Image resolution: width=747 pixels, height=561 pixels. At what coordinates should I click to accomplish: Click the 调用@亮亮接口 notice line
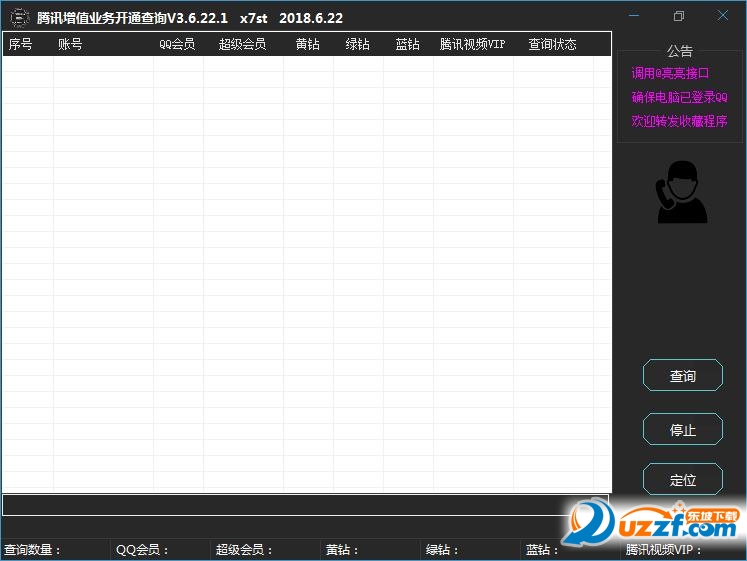click(670, 73)
